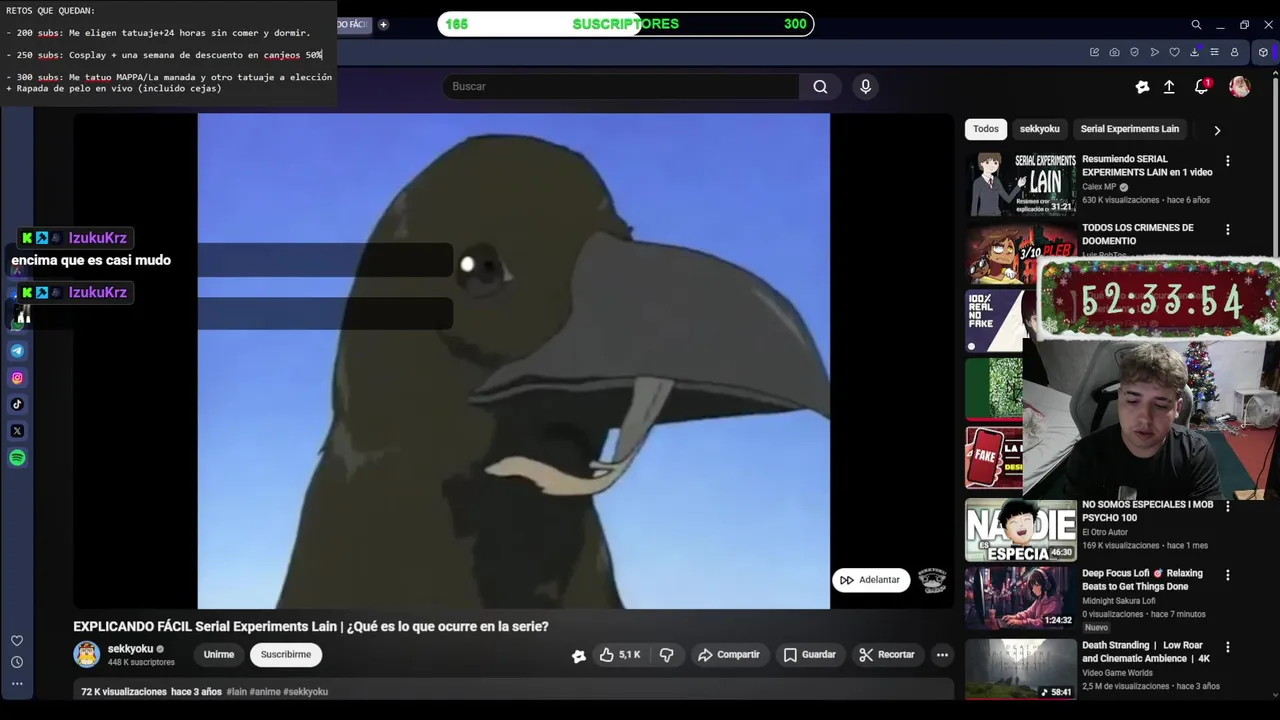
Task: Open Resumiendo SERIAL EXPERIMENTS LAIN thumbnail
Action: point(1021,184)
